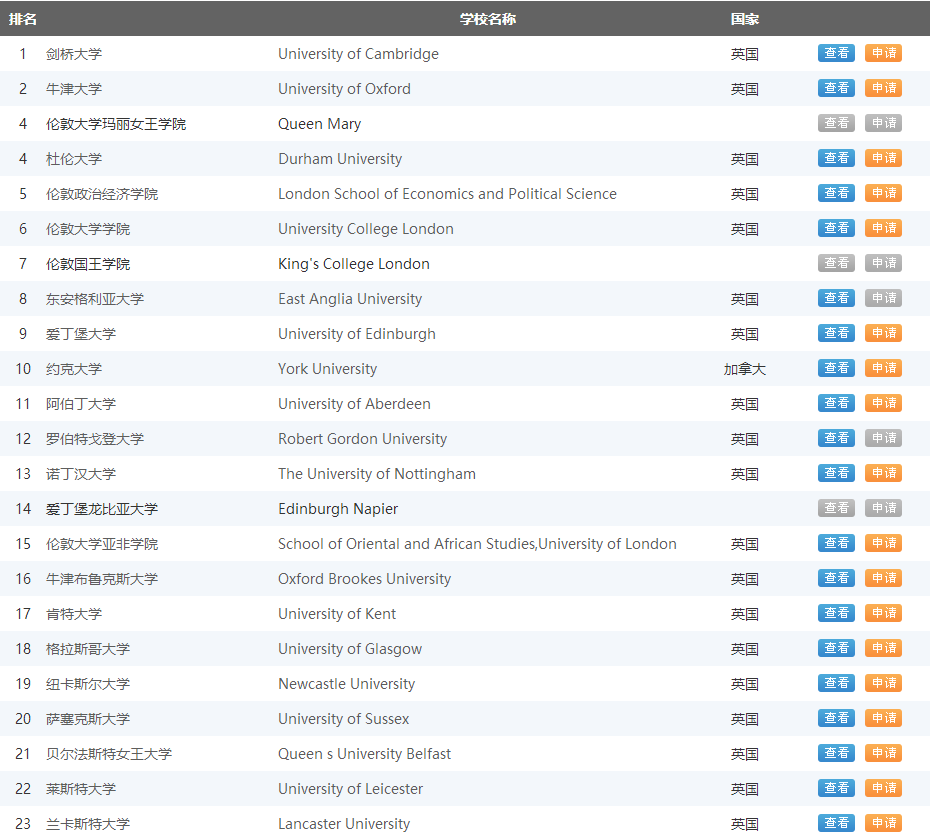This screenshot has width=947, height=838.
Task: Click the 排名 column header
Action: (x=23, y=19)
